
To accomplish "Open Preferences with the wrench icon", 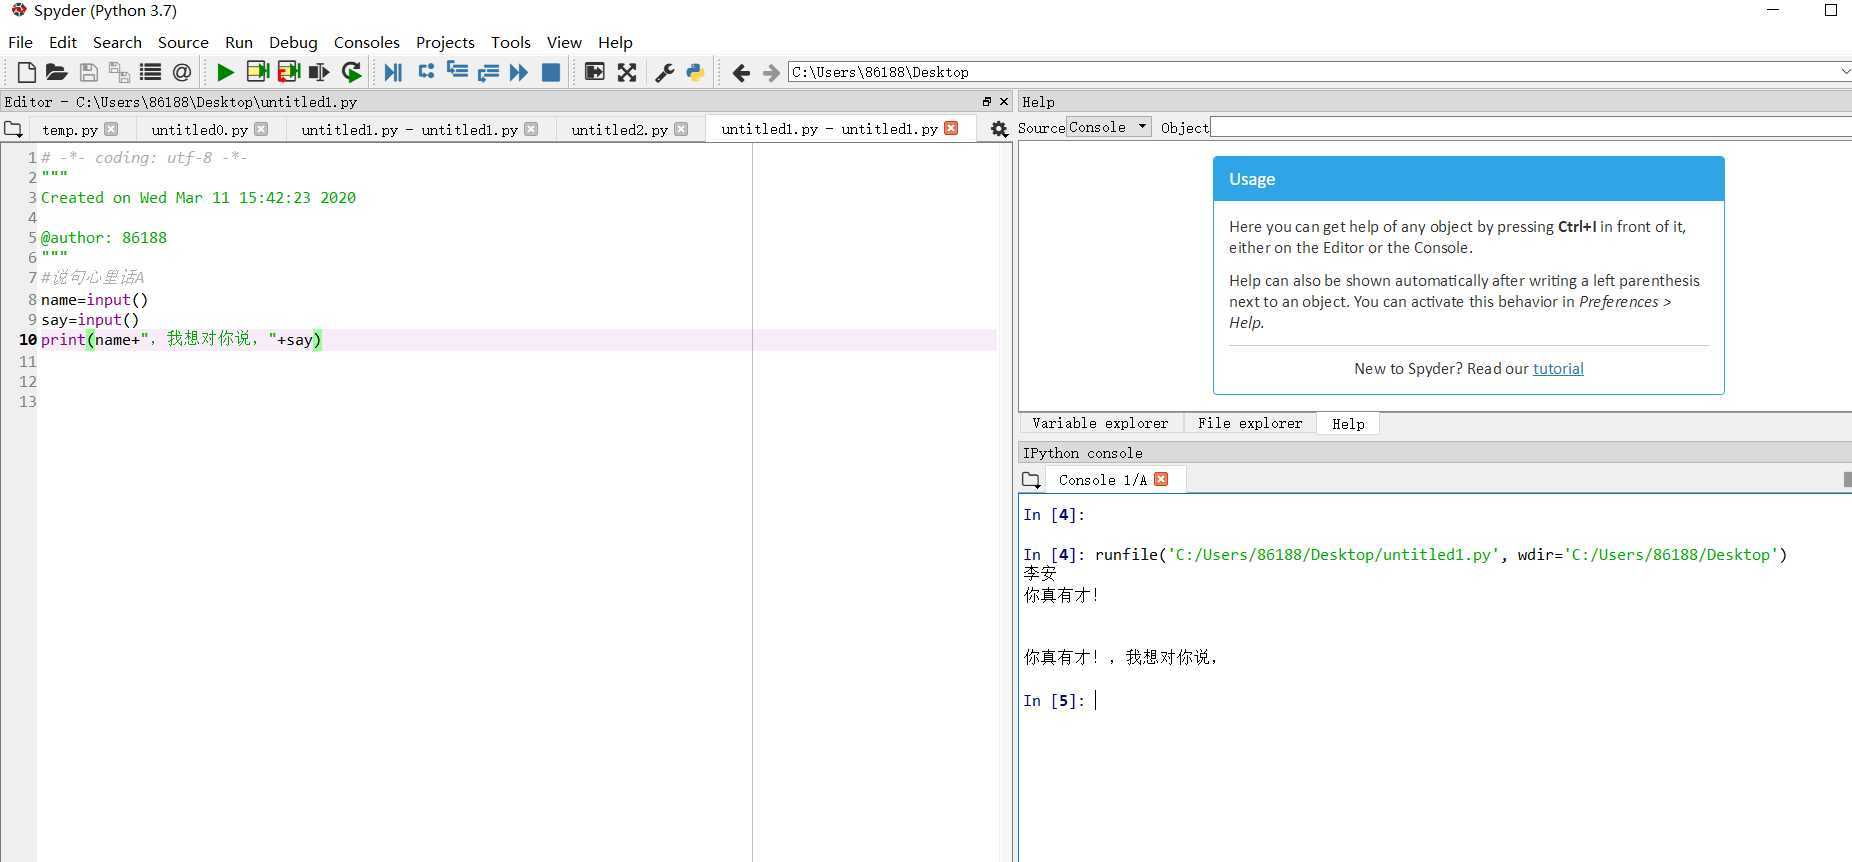I will pyautogui.click(x=665, y=72).
